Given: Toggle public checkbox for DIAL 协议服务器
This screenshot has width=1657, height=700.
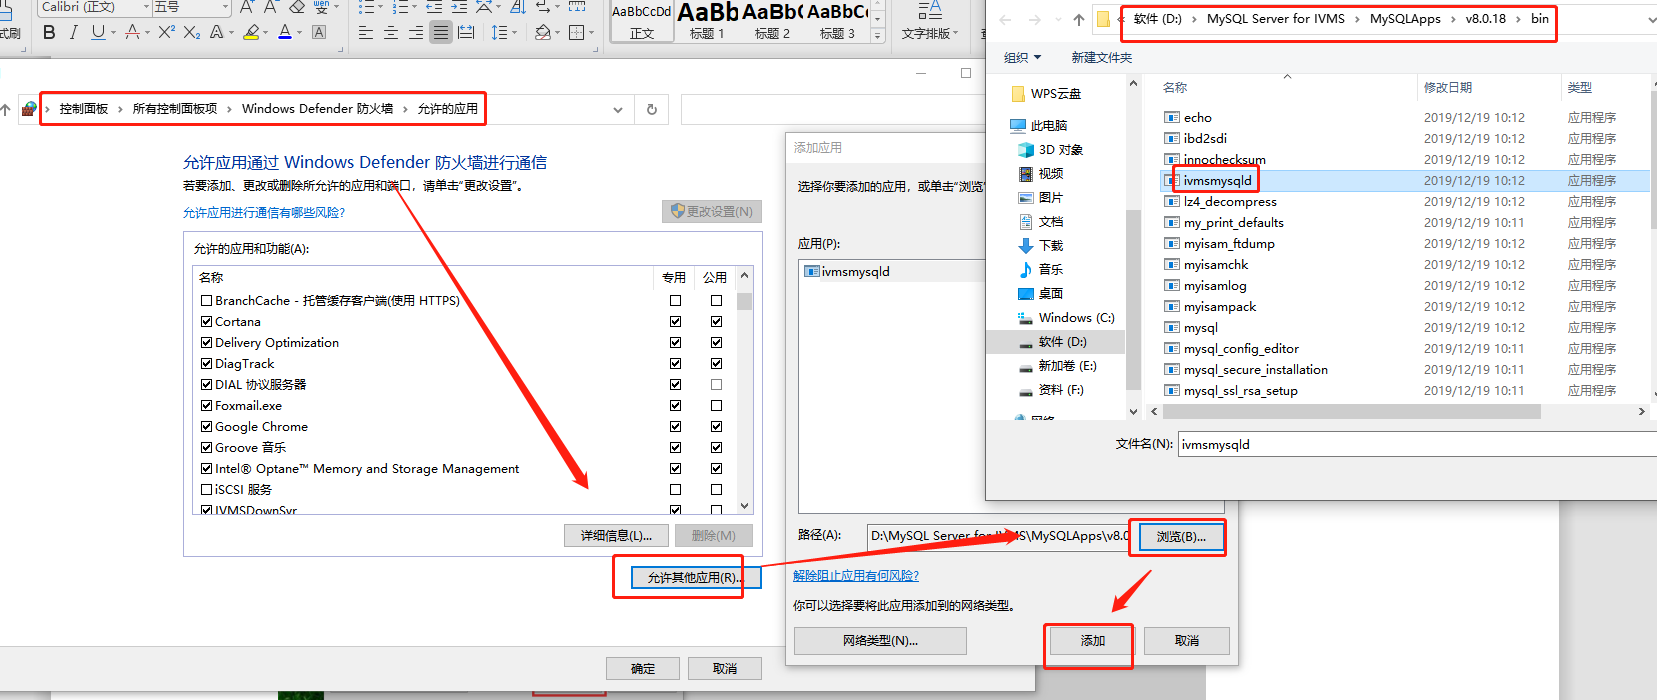Looking at the screenshot, I should pos(716,385).
